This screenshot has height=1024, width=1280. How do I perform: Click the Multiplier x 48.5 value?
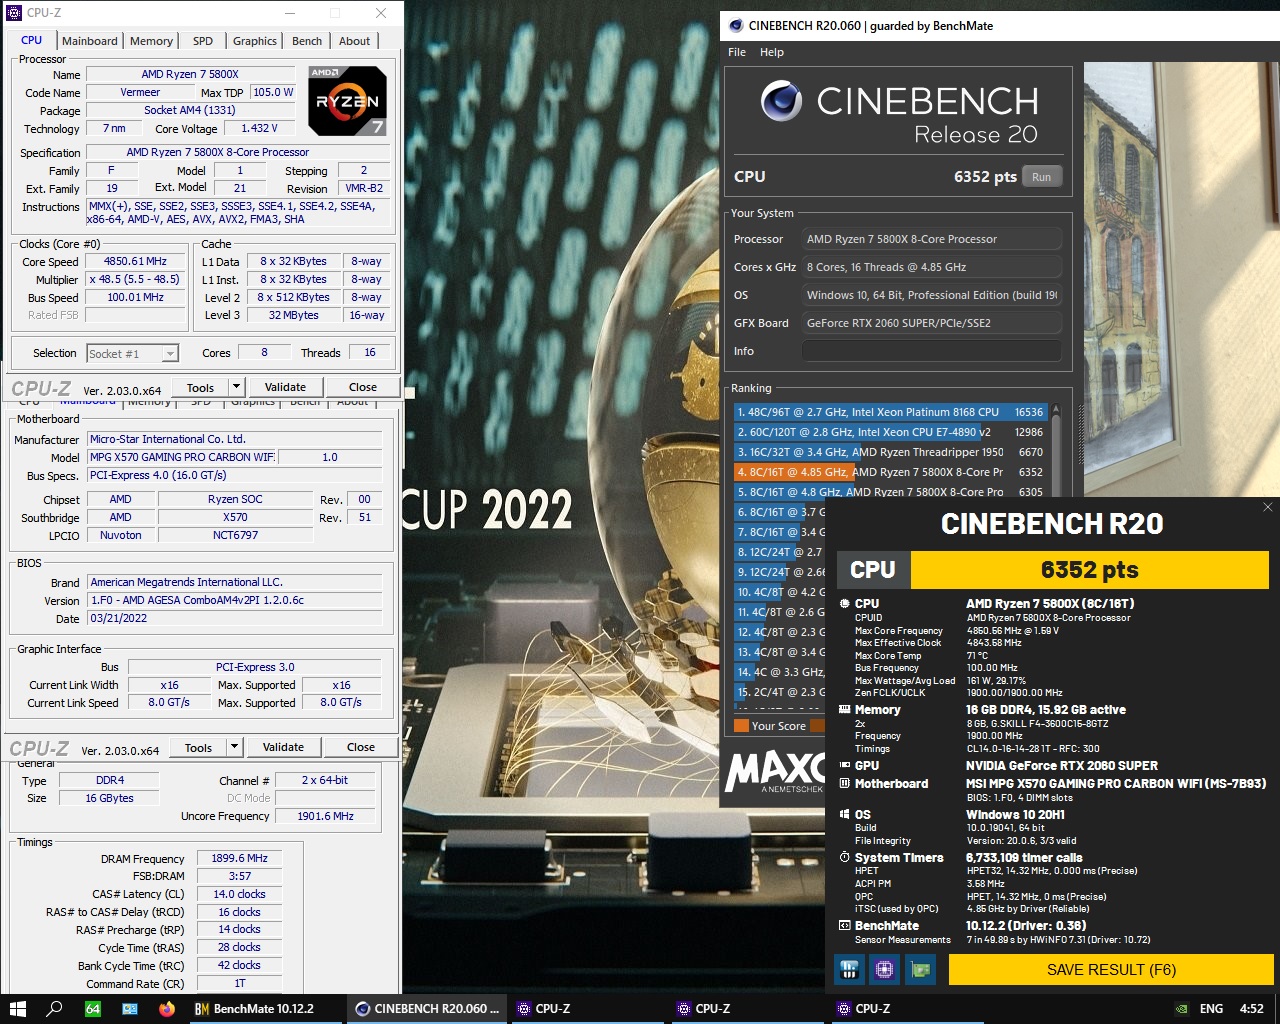click(136, 279)
